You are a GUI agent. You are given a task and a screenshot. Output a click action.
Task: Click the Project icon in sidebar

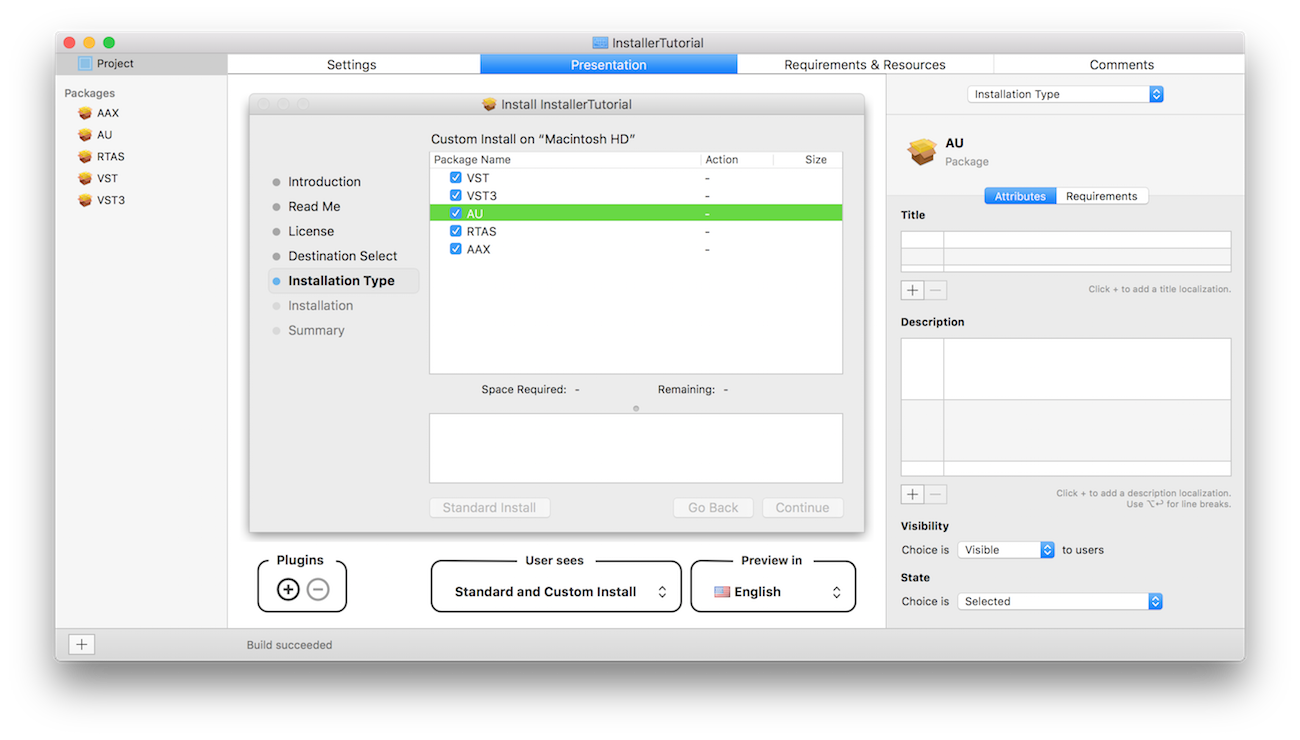[x=85, y=64]
